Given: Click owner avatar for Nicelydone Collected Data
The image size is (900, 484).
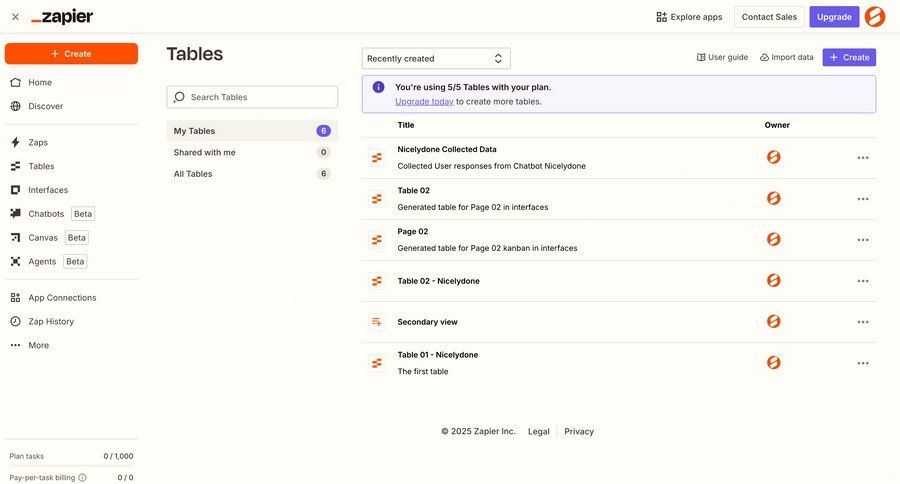Looking at the screenshot, I should 774,157.
